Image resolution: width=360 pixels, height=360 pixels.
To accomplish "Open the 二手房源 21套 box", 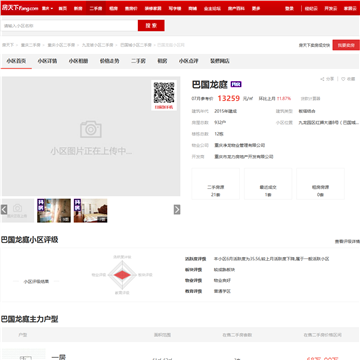I will click(216, 184).
